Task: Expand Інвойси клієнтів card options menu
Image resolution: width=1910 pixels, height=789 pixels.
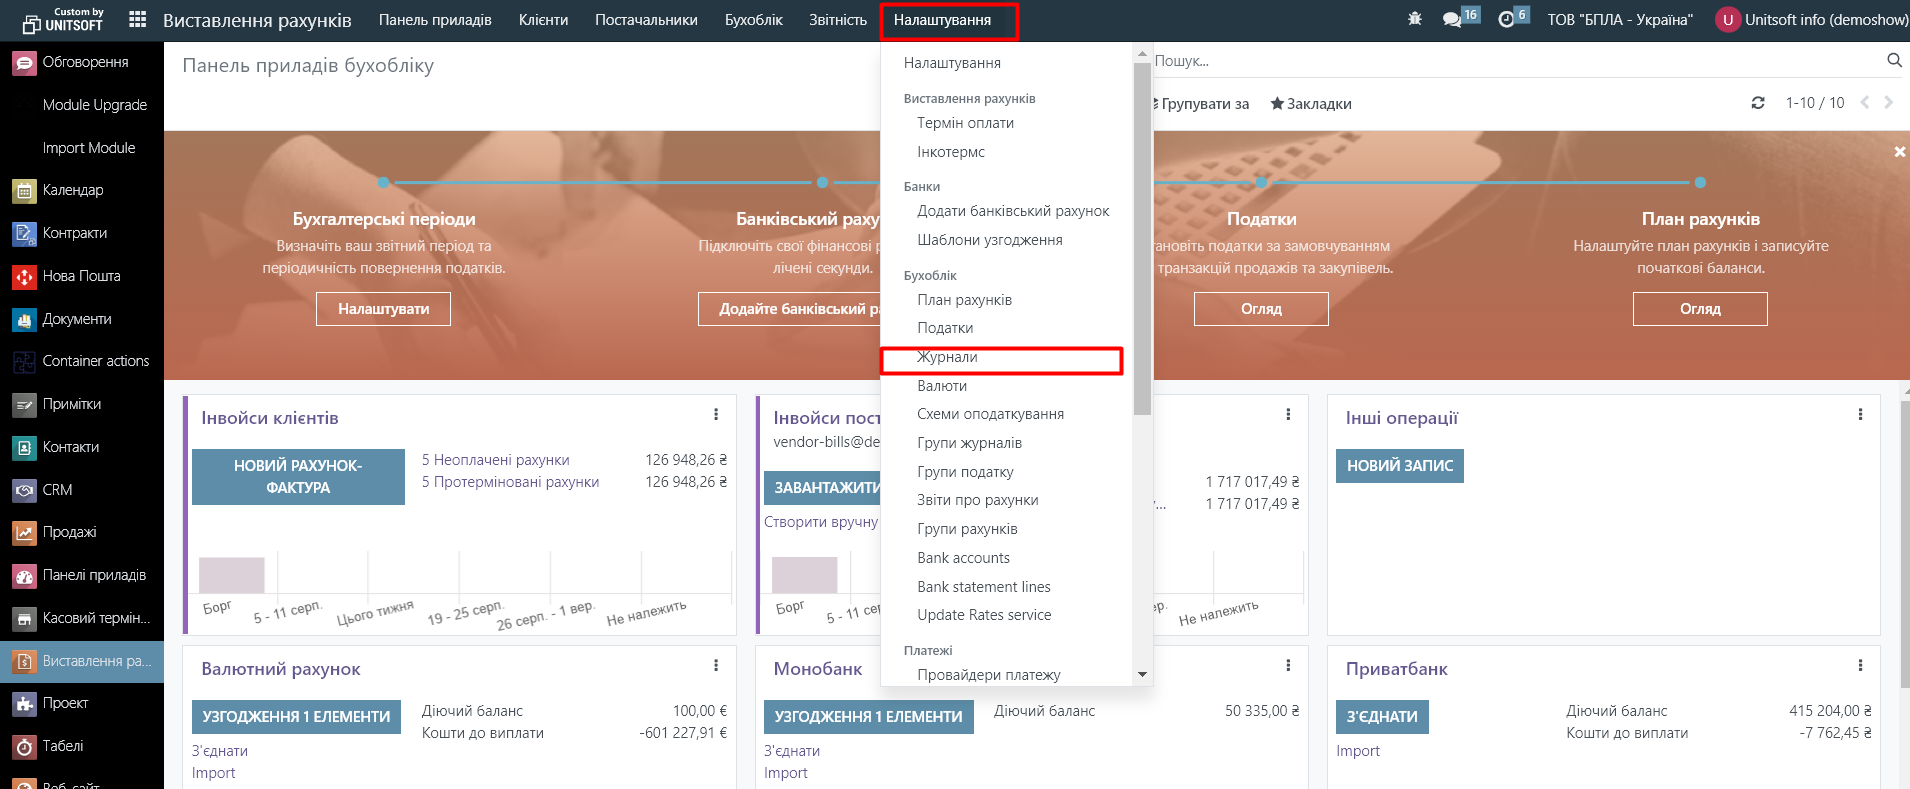Action: [x=716, y=415]
